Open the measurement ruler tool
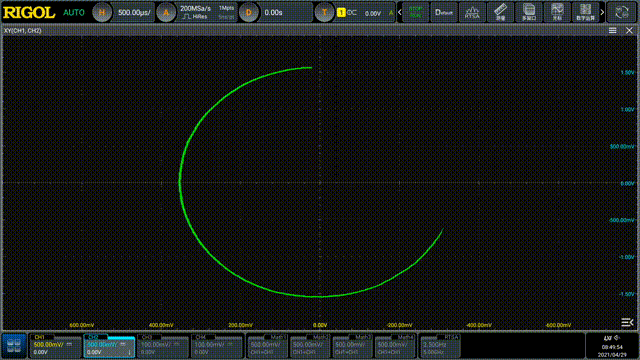This screenshot has height=360, width=640. point(500,12)
